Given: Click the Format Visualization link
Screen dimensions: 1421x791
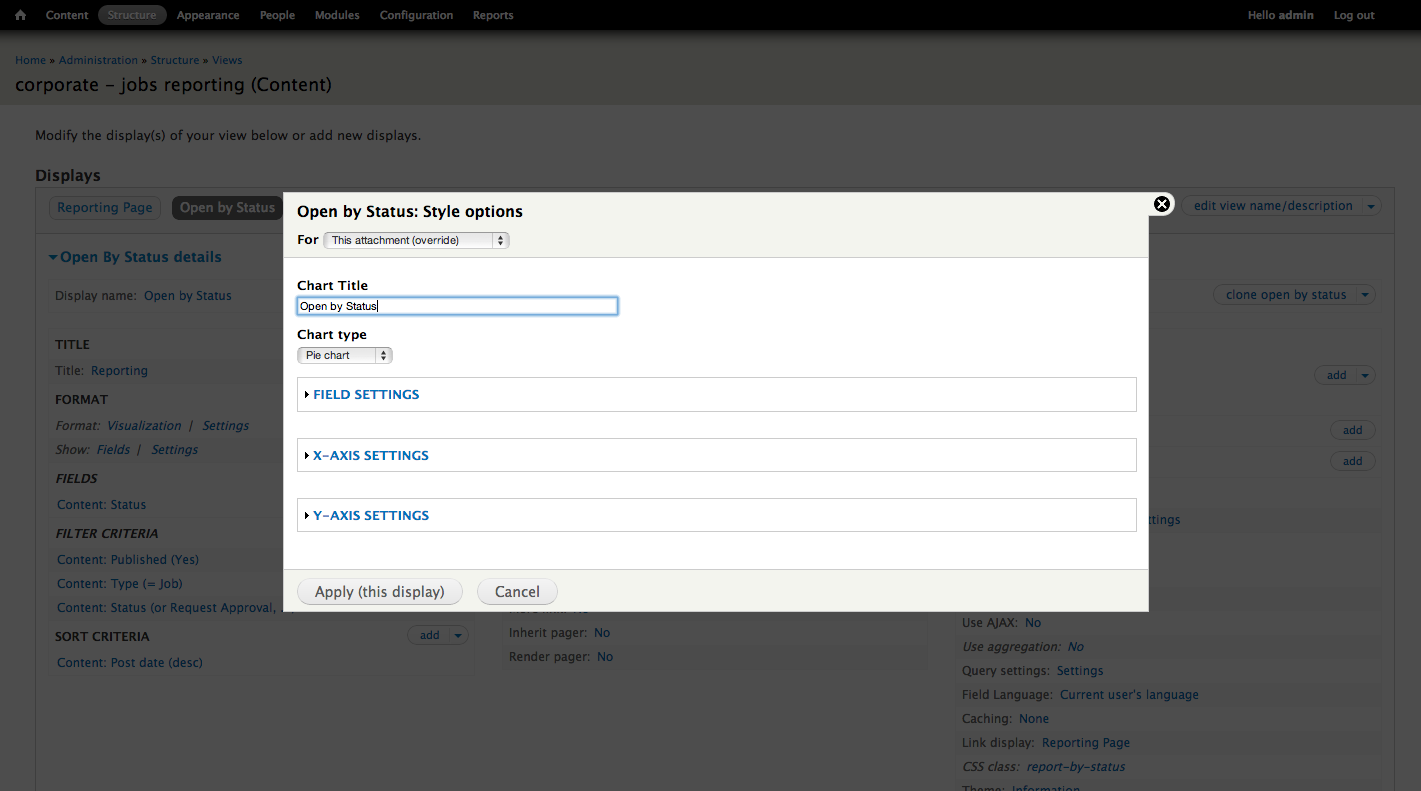Looking at the screenshot, I should [144, 426].
